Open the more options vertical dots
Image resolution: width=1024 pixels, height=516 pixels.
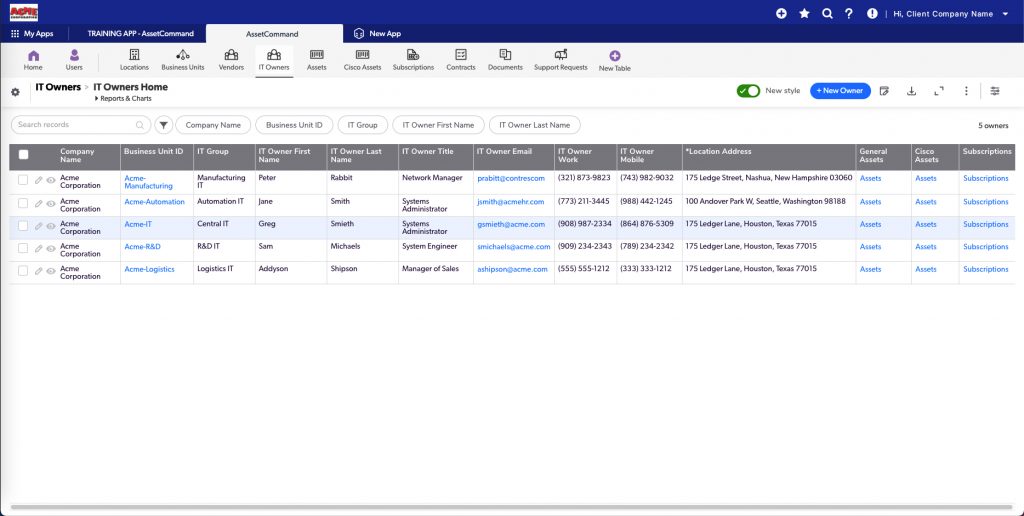click(x=967, y=91)
